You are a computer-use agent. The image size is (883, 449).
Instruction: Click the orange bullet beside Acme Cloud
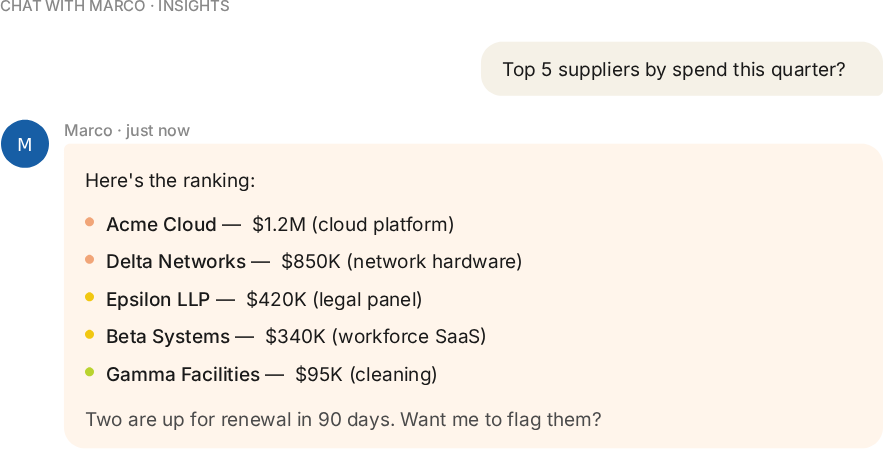[x=90, y=222]
